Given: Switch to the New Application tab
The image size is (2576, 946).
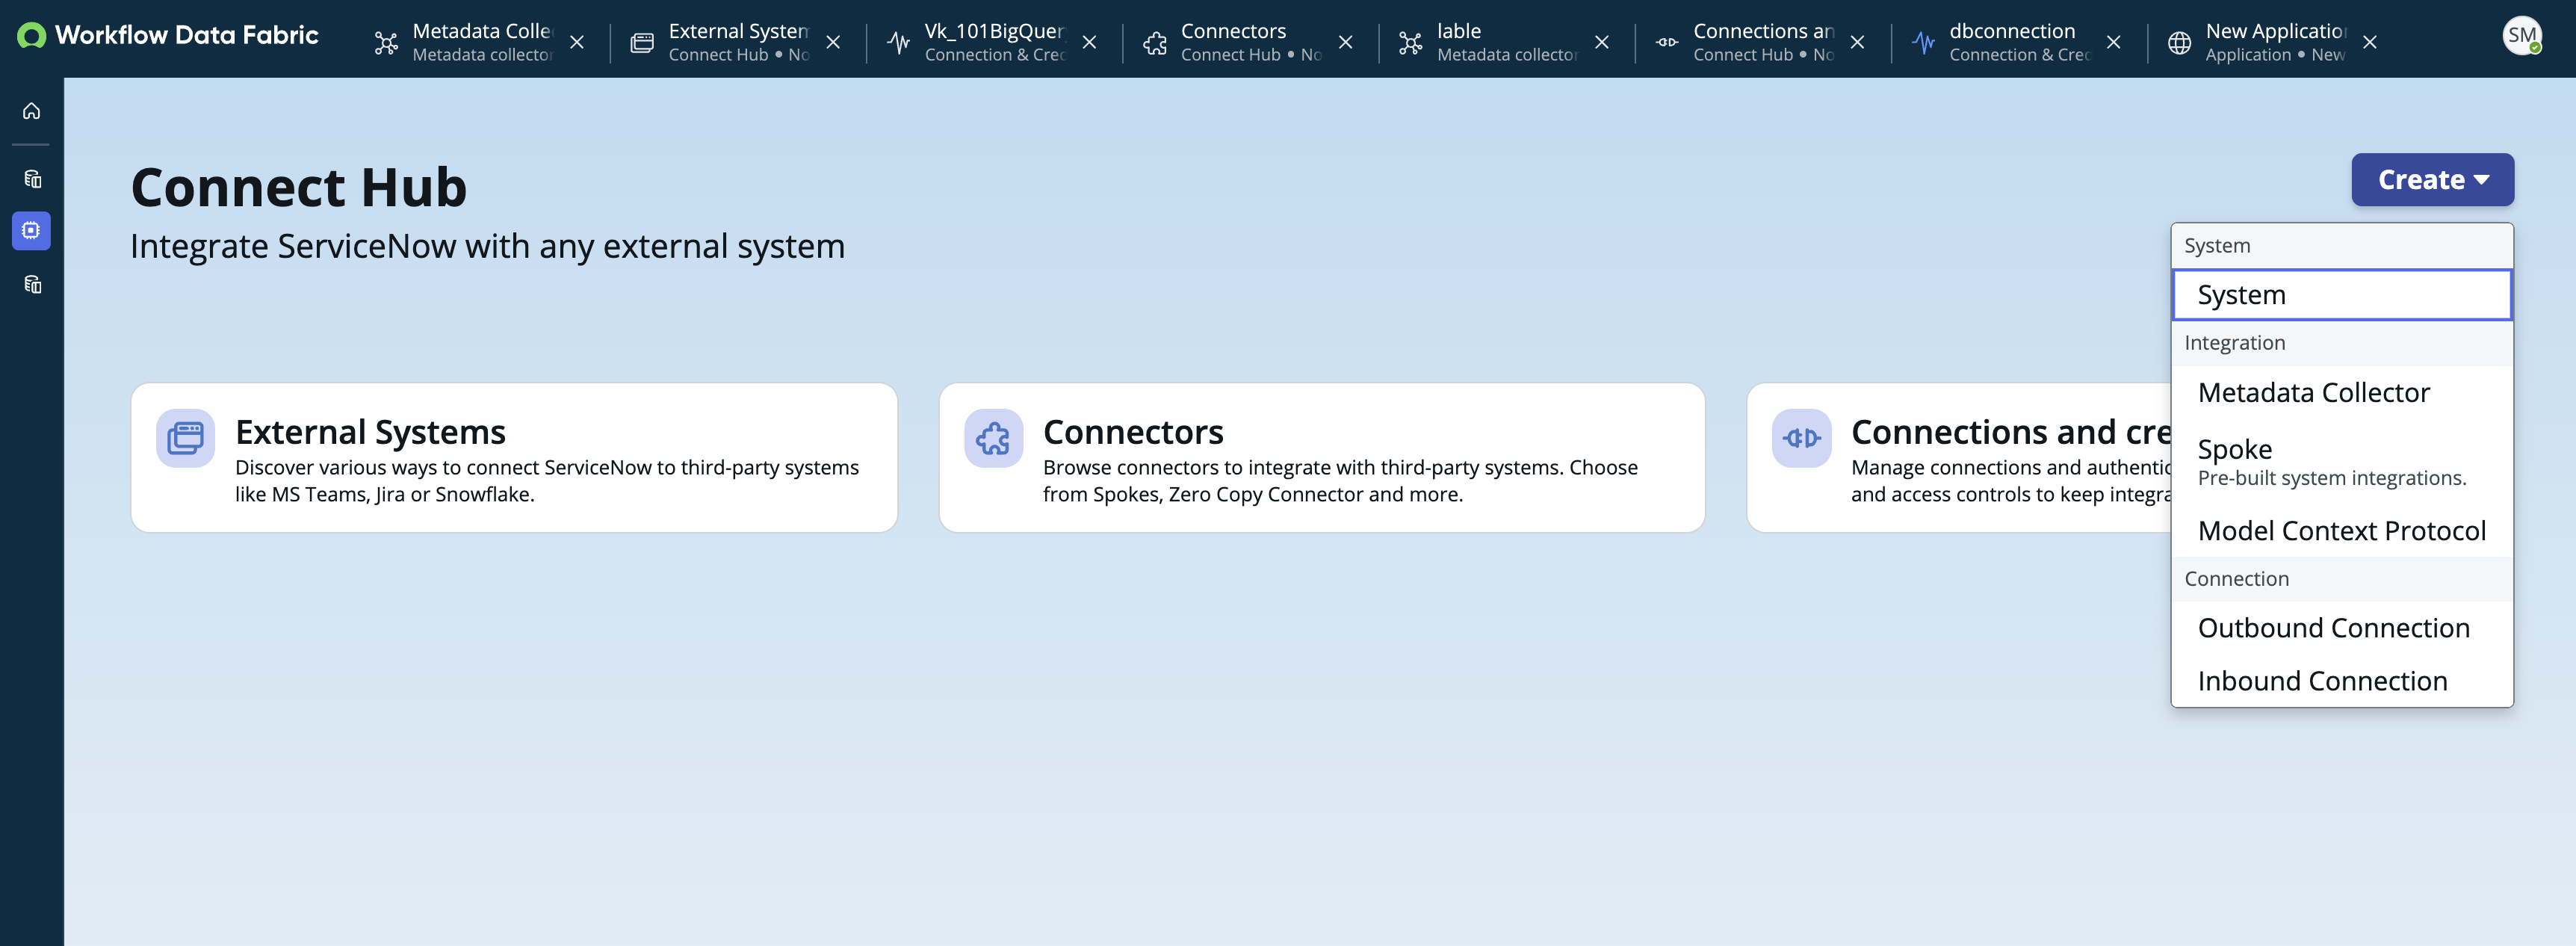Looking at the screenshot, I should click(x=2275, y=42).
